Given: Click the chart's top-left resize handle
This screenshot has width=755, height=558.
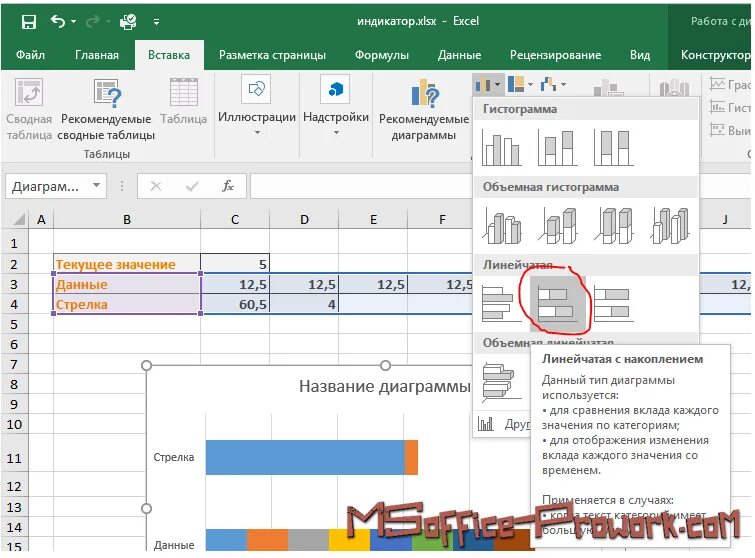Looking at the screenshot, I should tap(146, 366).
